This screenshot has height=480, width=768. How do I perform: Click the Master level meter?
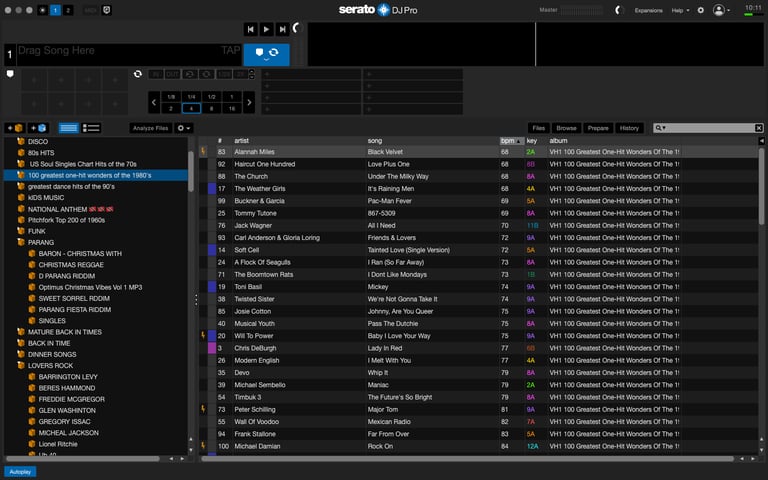pos(581,10)
